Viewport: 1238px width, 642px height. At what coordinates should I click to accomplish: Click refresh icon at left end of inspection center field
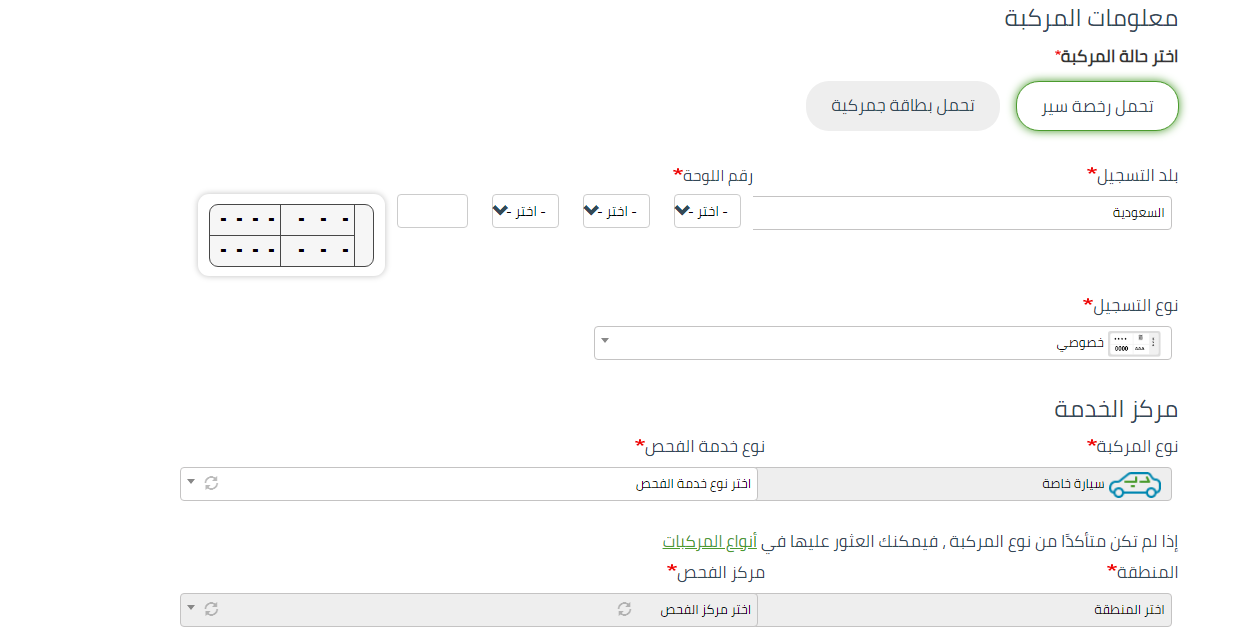(211, 609)
